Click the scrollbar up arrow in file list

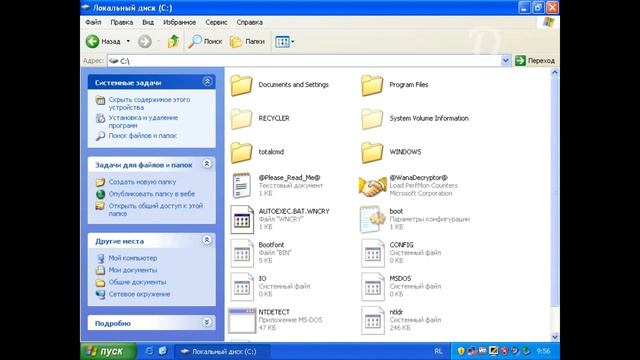tap(555, 73)
